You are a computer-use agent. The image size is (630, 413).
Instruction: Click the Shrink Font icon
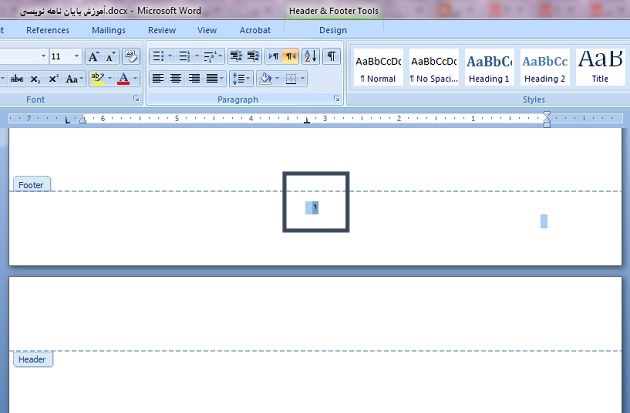click(111, 57)
